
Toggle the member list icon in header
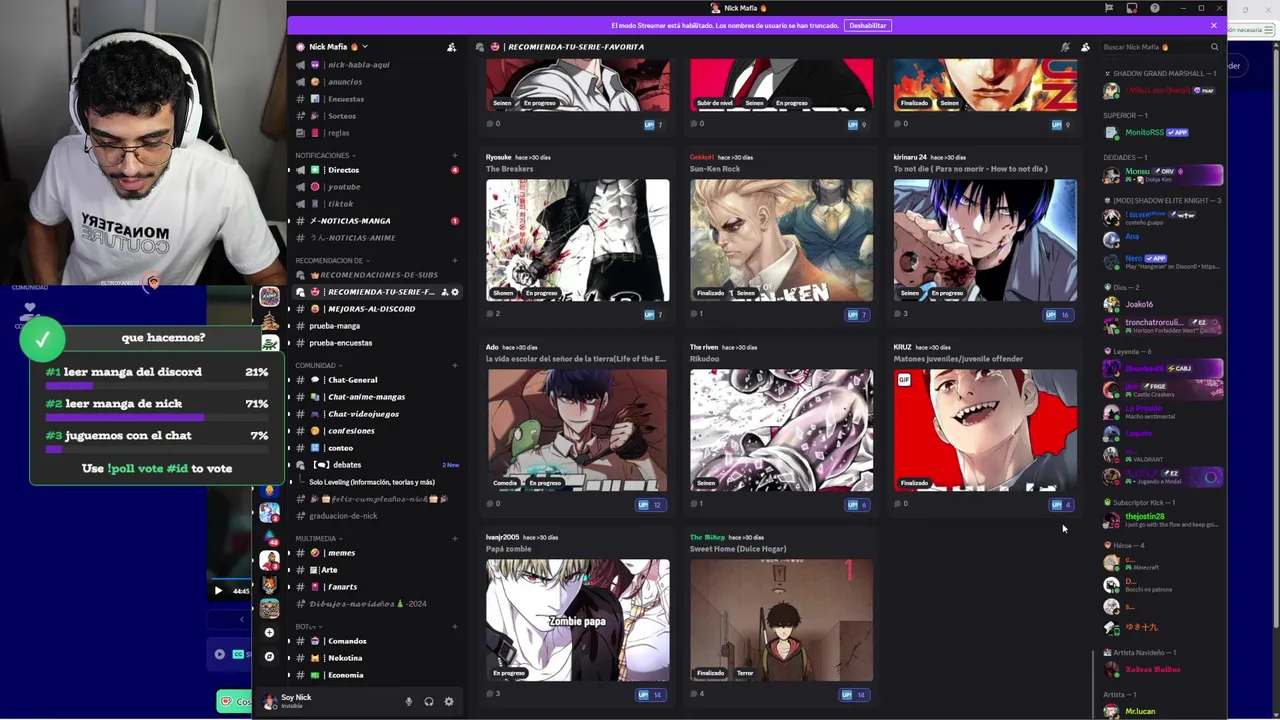pos(1085,47)
